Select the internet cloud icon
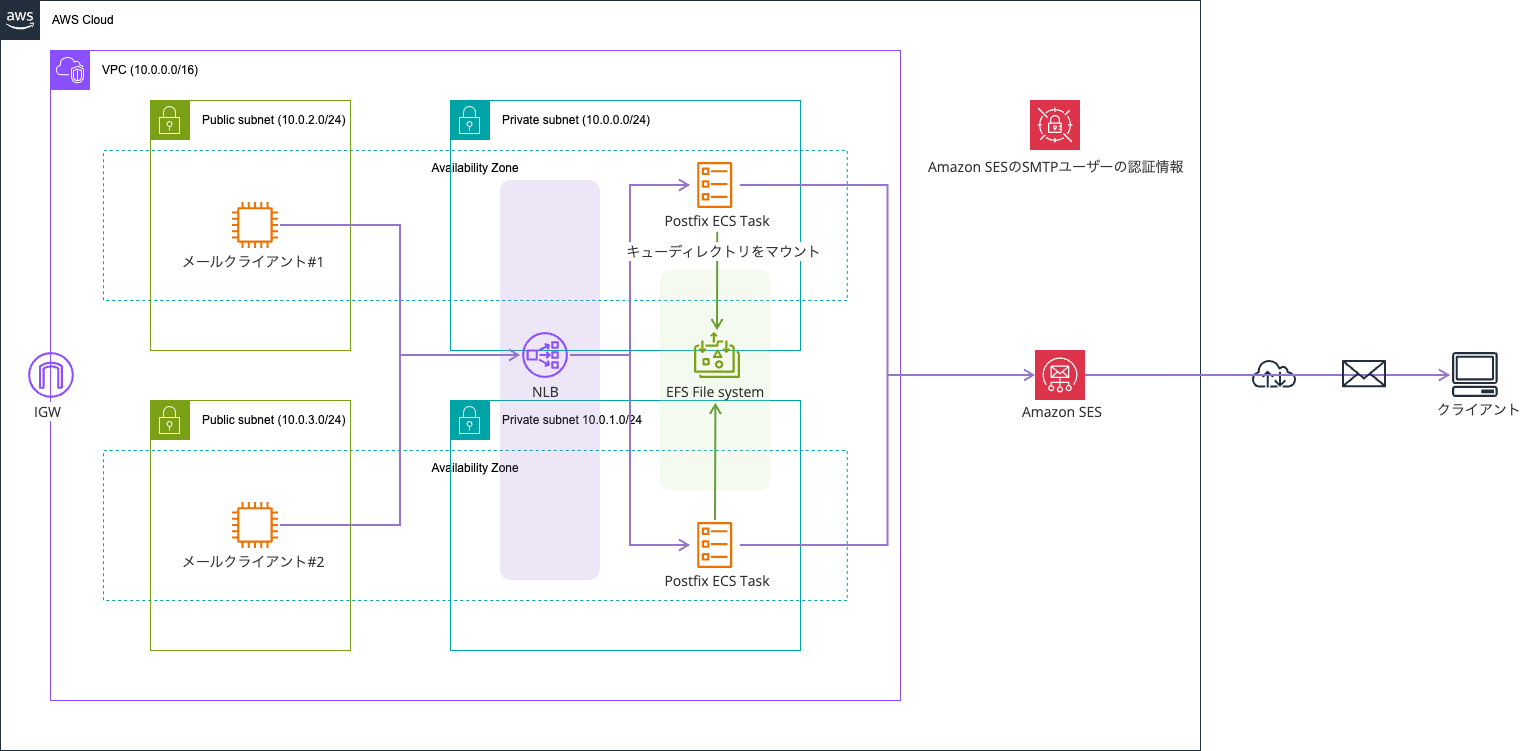Screen dimensions: 1523x751 tap(1274, 375)
